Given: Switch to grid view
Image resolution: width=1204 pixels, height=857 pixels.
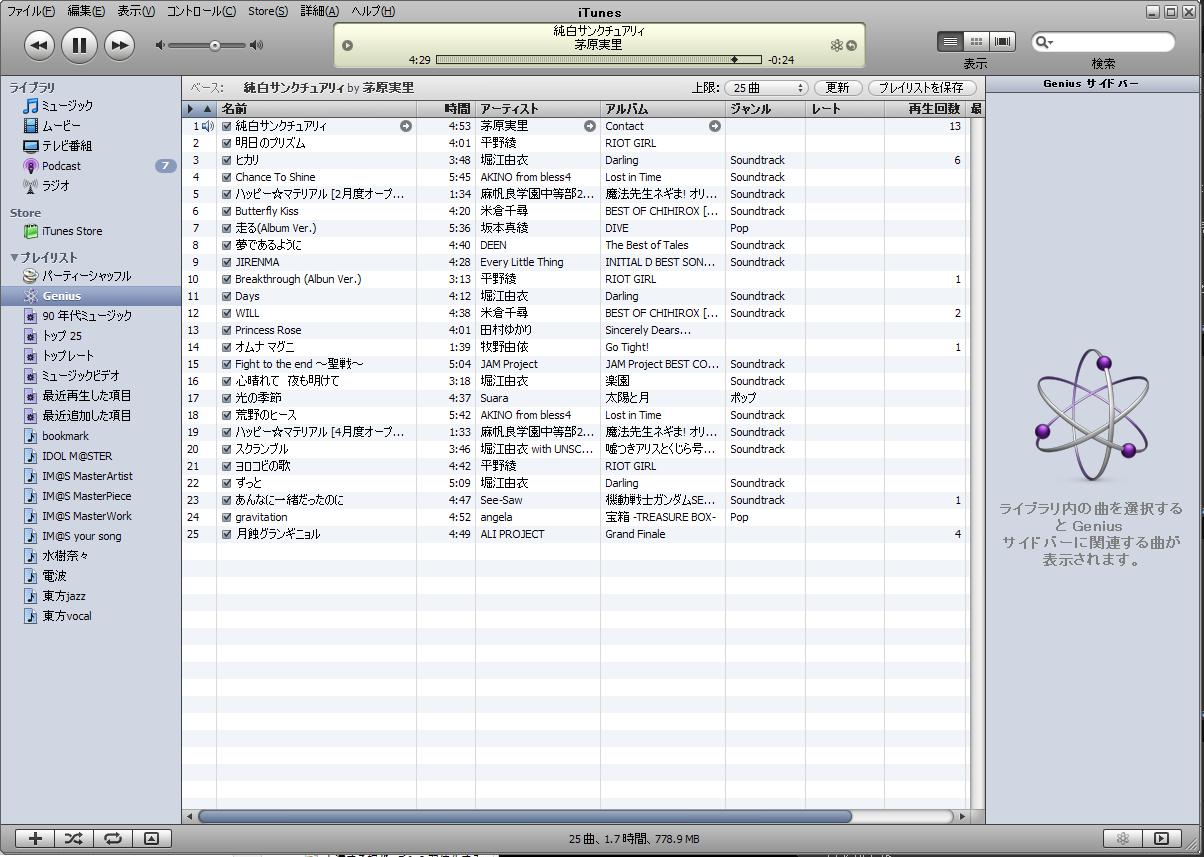Looking at the screenshot, I should tap(976, 42).
